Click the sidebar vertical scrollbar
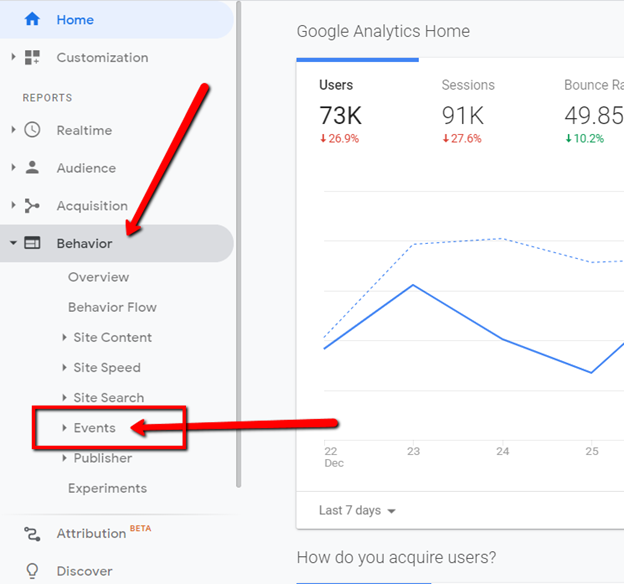 click(238, 244)
